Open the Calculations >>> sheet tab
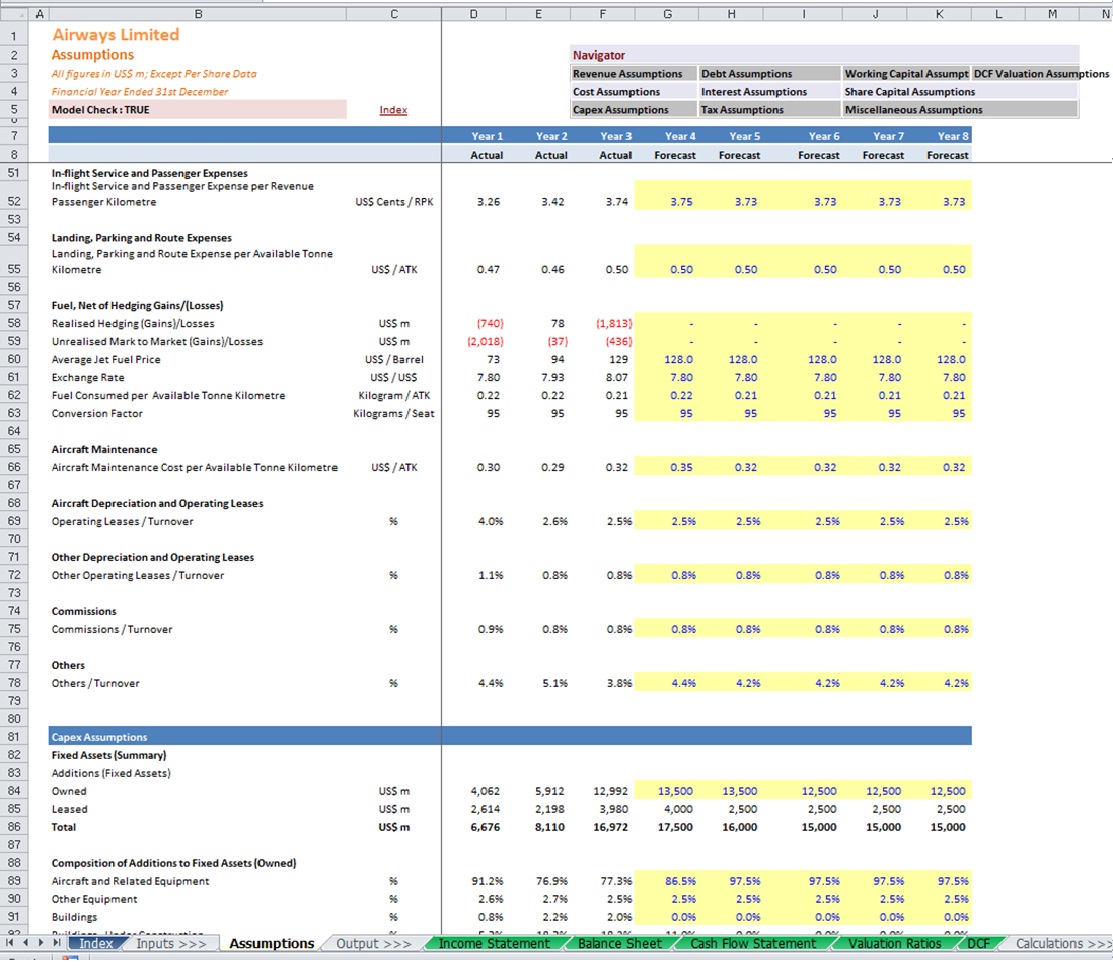 [x=1062, y=943]
